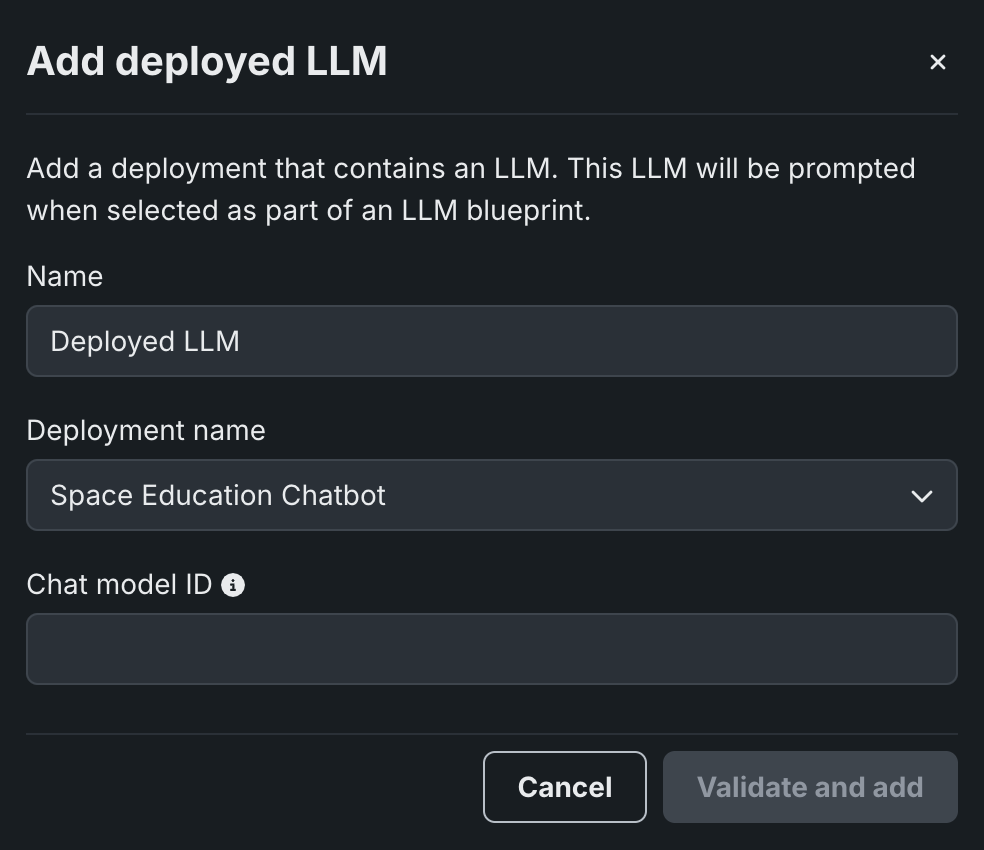Screen dimensions: 984x850
Task: Click into the empty Chat model ID field
Action: [x=490, y=649]
